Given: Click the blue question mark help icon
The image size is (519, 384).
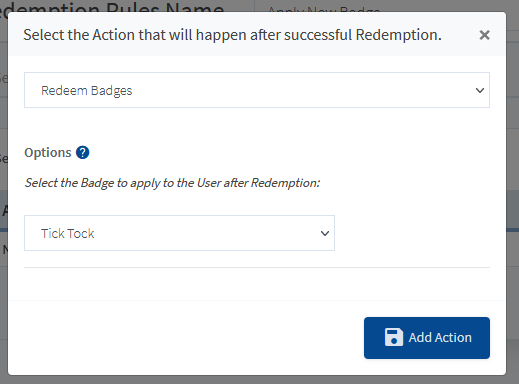Looking at the screenshot, I should 82,153.
